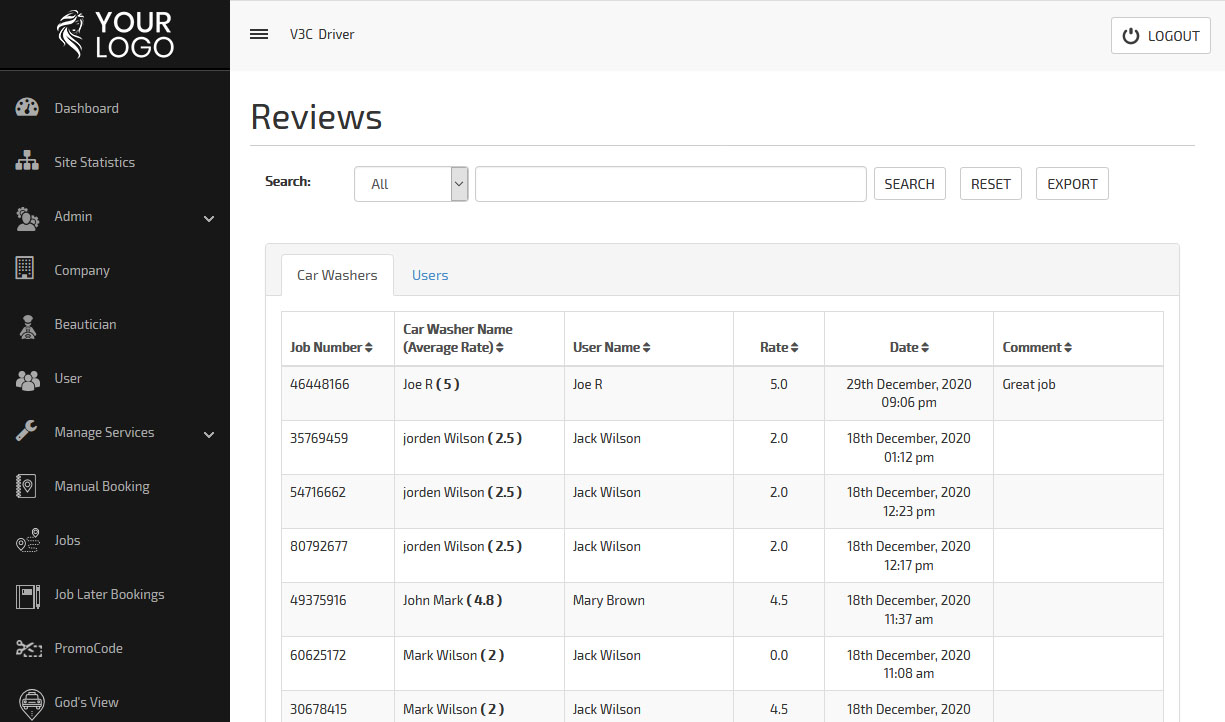Viewport: 1225px width, 722px height.
Task: Click the YOUR LOGO lion image
Action: [71, 34]
